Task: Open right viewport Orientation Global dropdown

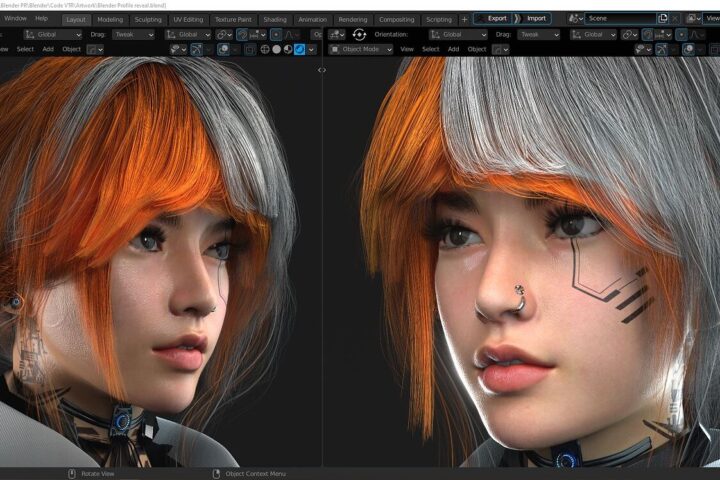Action: 458,34
